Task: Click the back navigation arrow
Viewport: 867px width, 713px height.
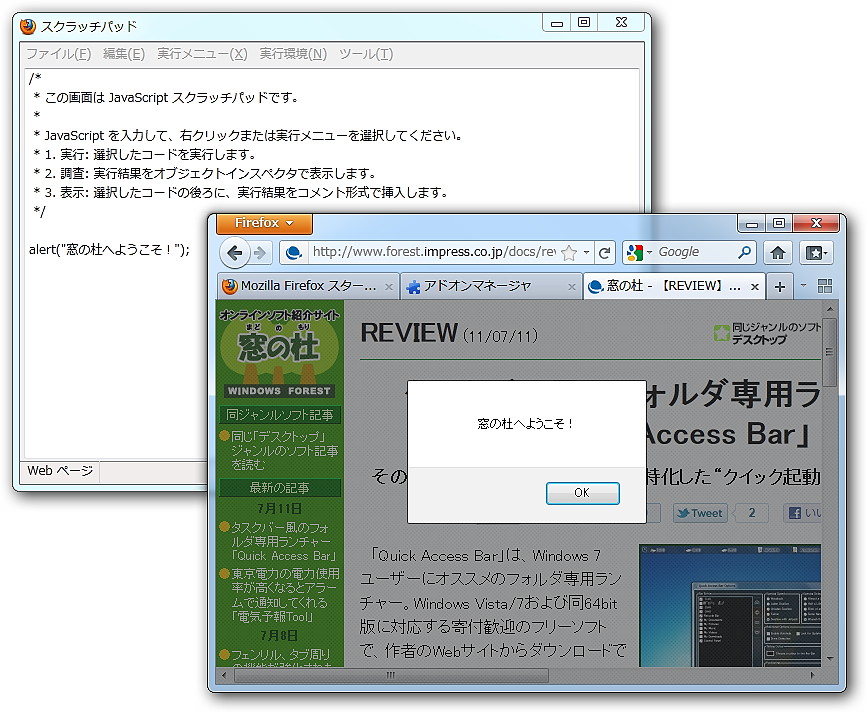Action: (237, 252)
